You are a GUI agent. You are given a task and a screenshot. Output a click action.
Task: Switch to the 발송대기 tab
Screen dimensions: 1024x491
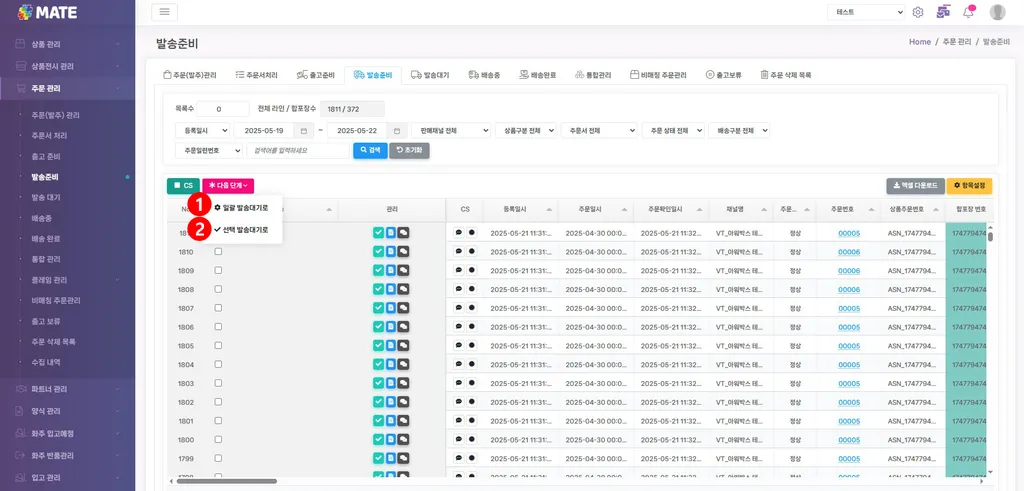click(431, 75)
